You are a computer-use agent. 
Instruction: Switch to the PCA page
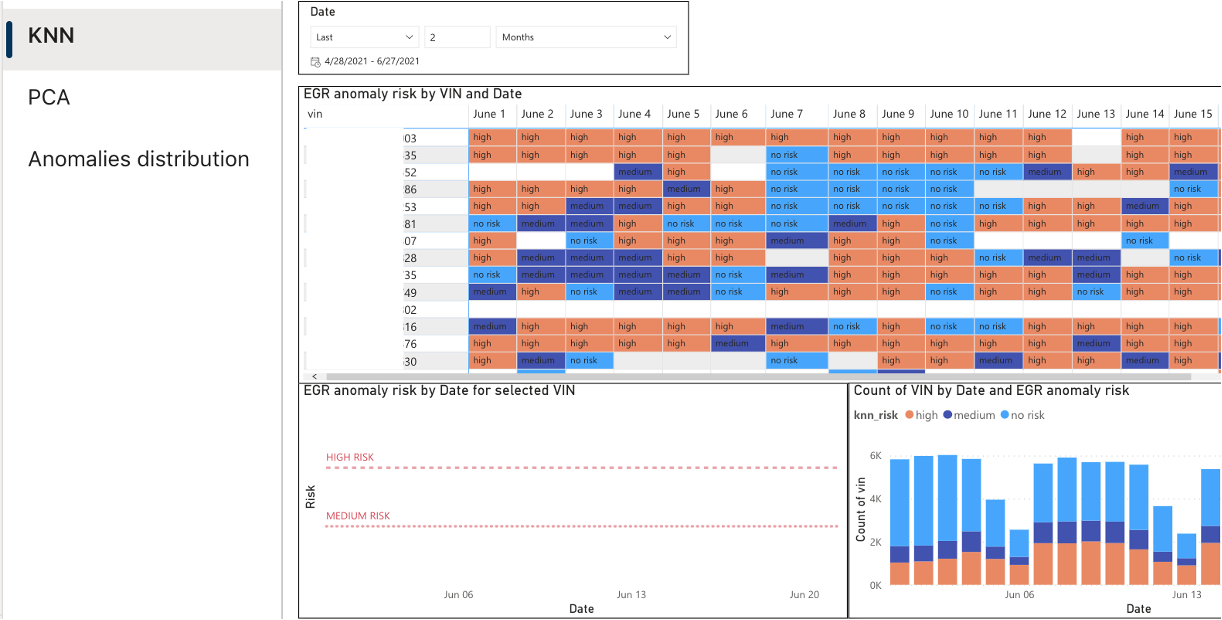coord(49,98)
